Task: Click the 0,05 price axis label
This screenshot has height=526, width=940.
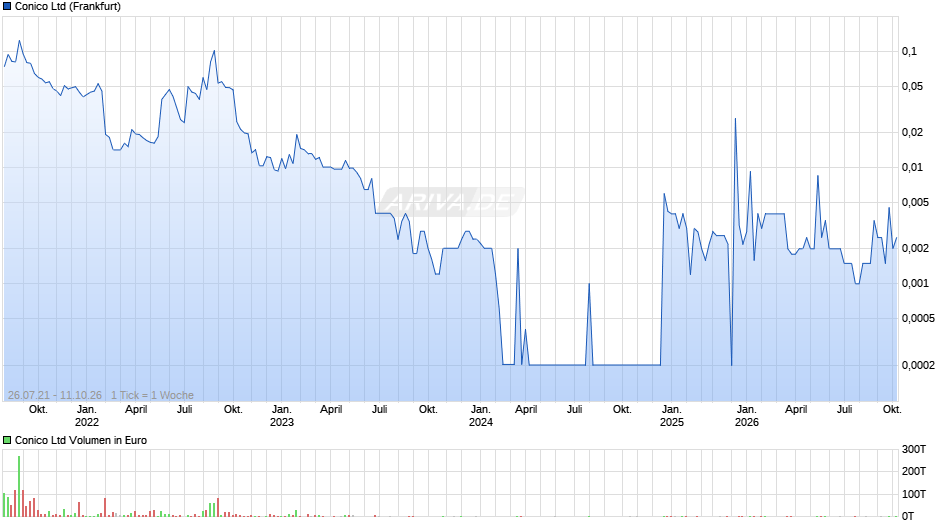Action: [912, 87]
